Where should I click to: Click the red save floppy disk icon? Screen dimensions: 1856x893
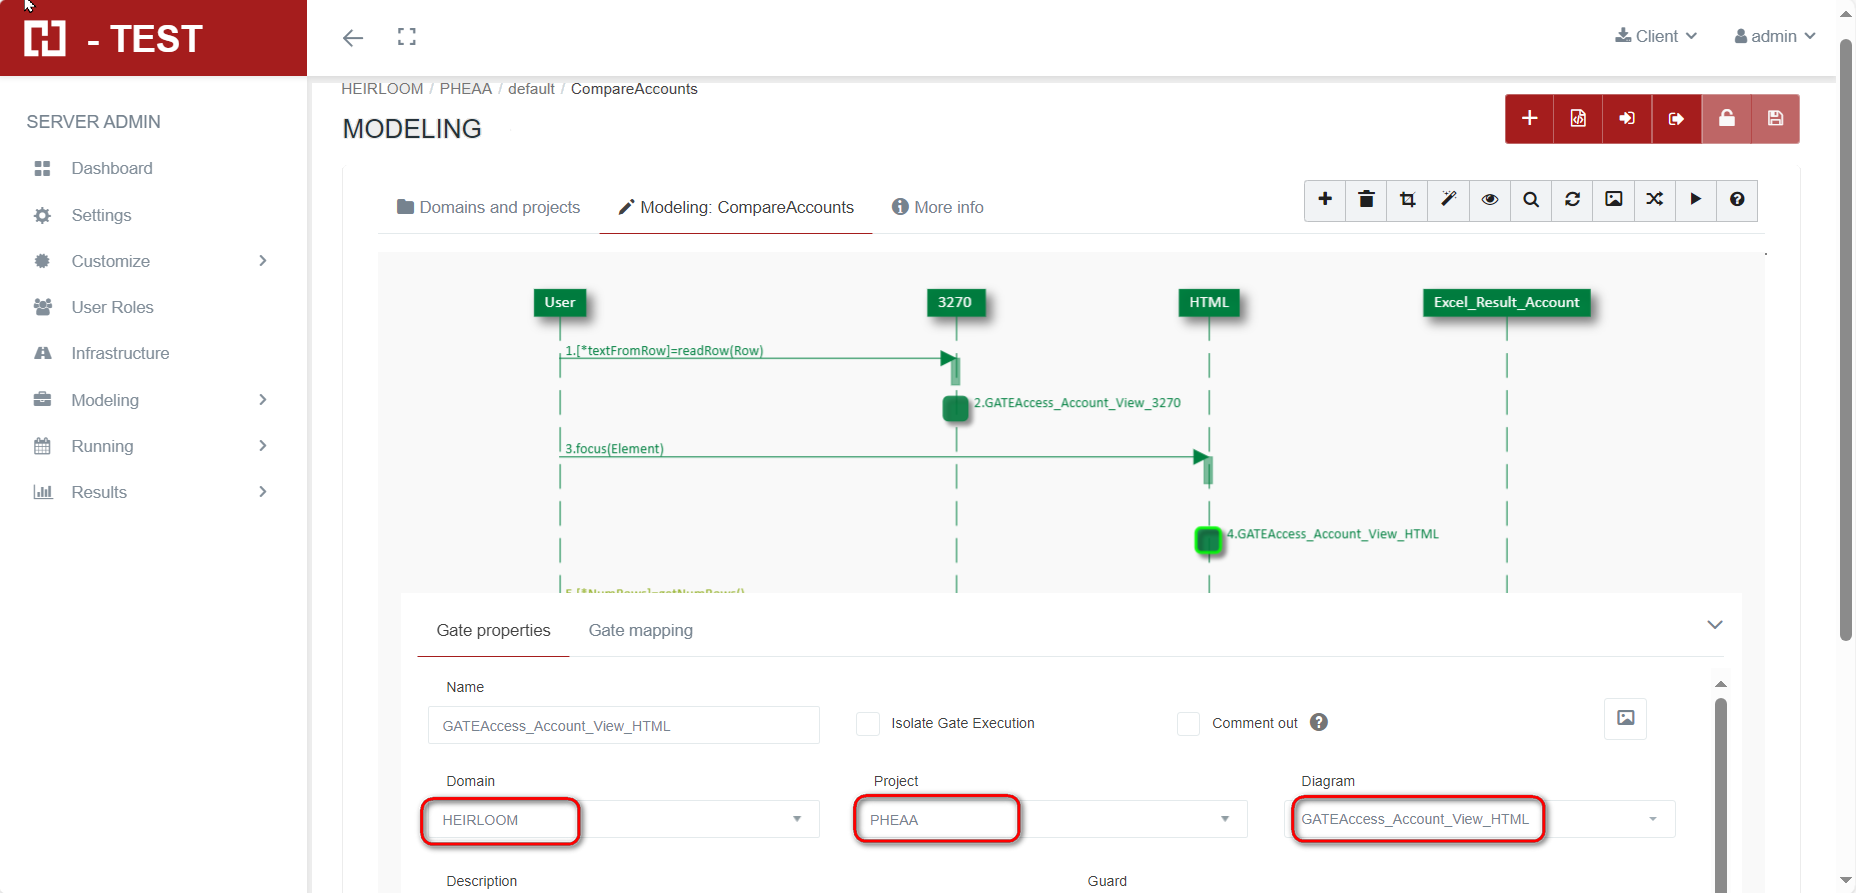(1775, 119)
